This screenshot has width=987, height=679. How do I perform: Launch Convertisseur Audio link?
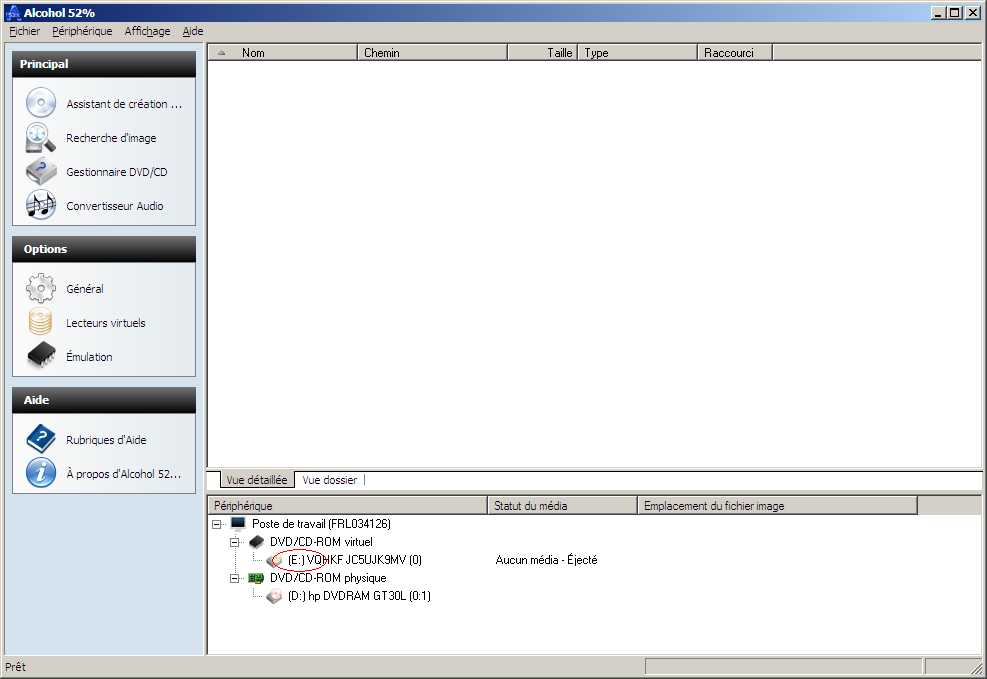[115, 206]
